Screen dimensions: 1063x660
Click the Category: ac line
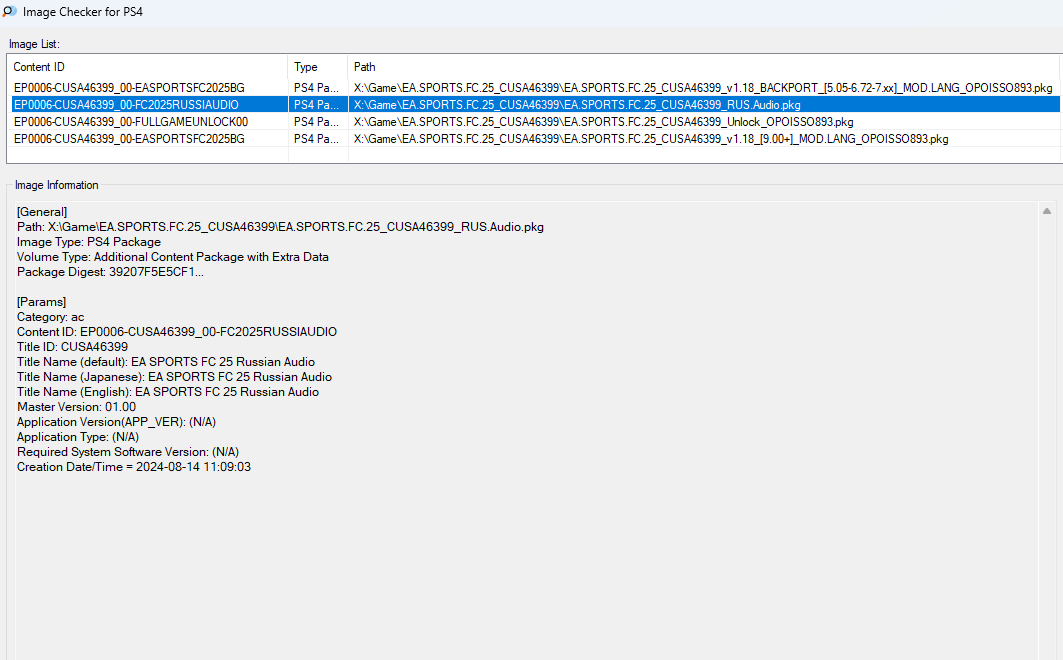click(51, 317)
